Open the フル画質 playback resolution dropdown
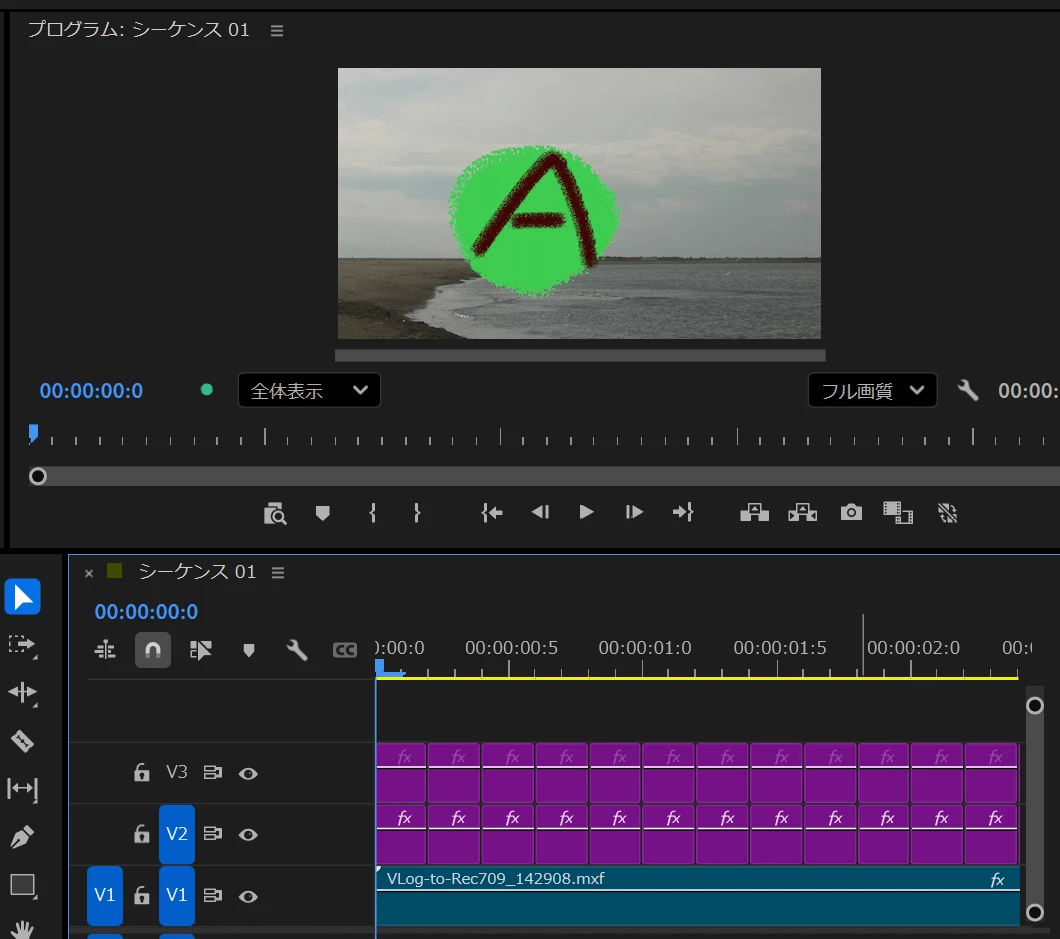The image size is (1060, 939). 872,391
